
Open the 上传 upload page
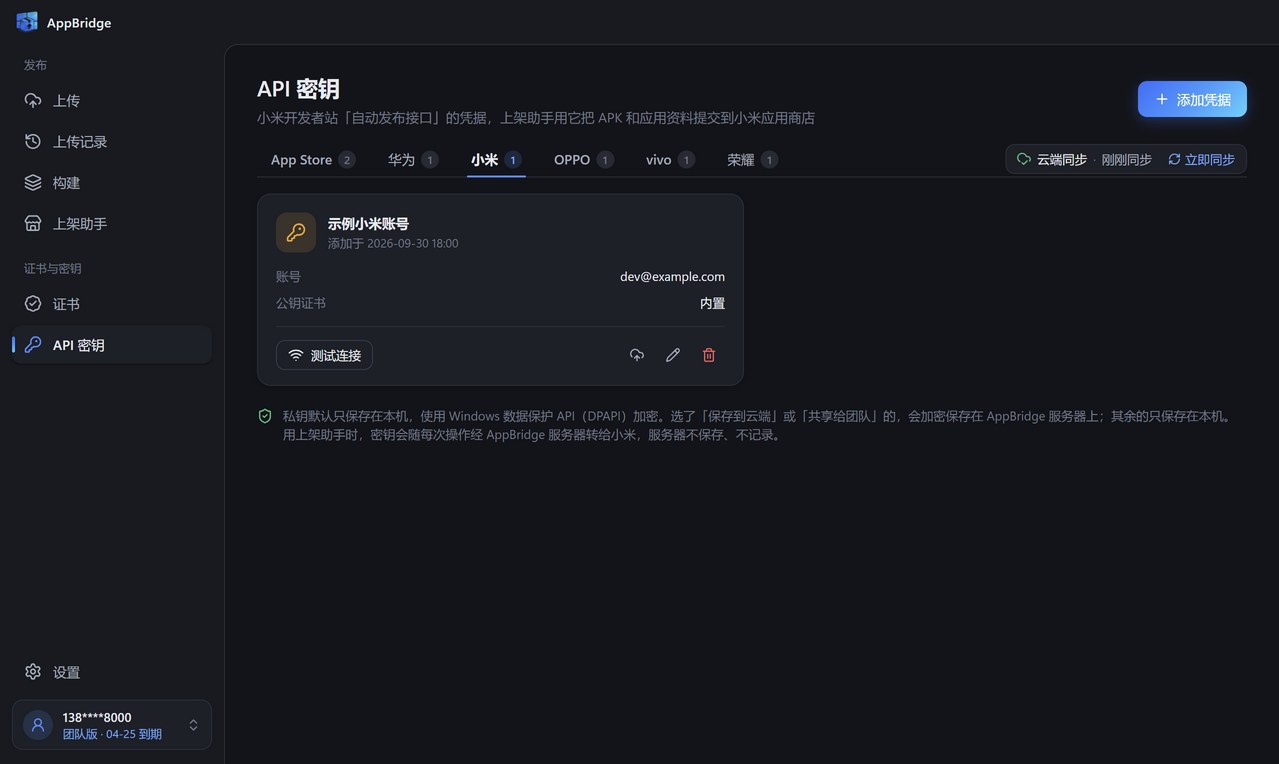click(x=112, y=101)
